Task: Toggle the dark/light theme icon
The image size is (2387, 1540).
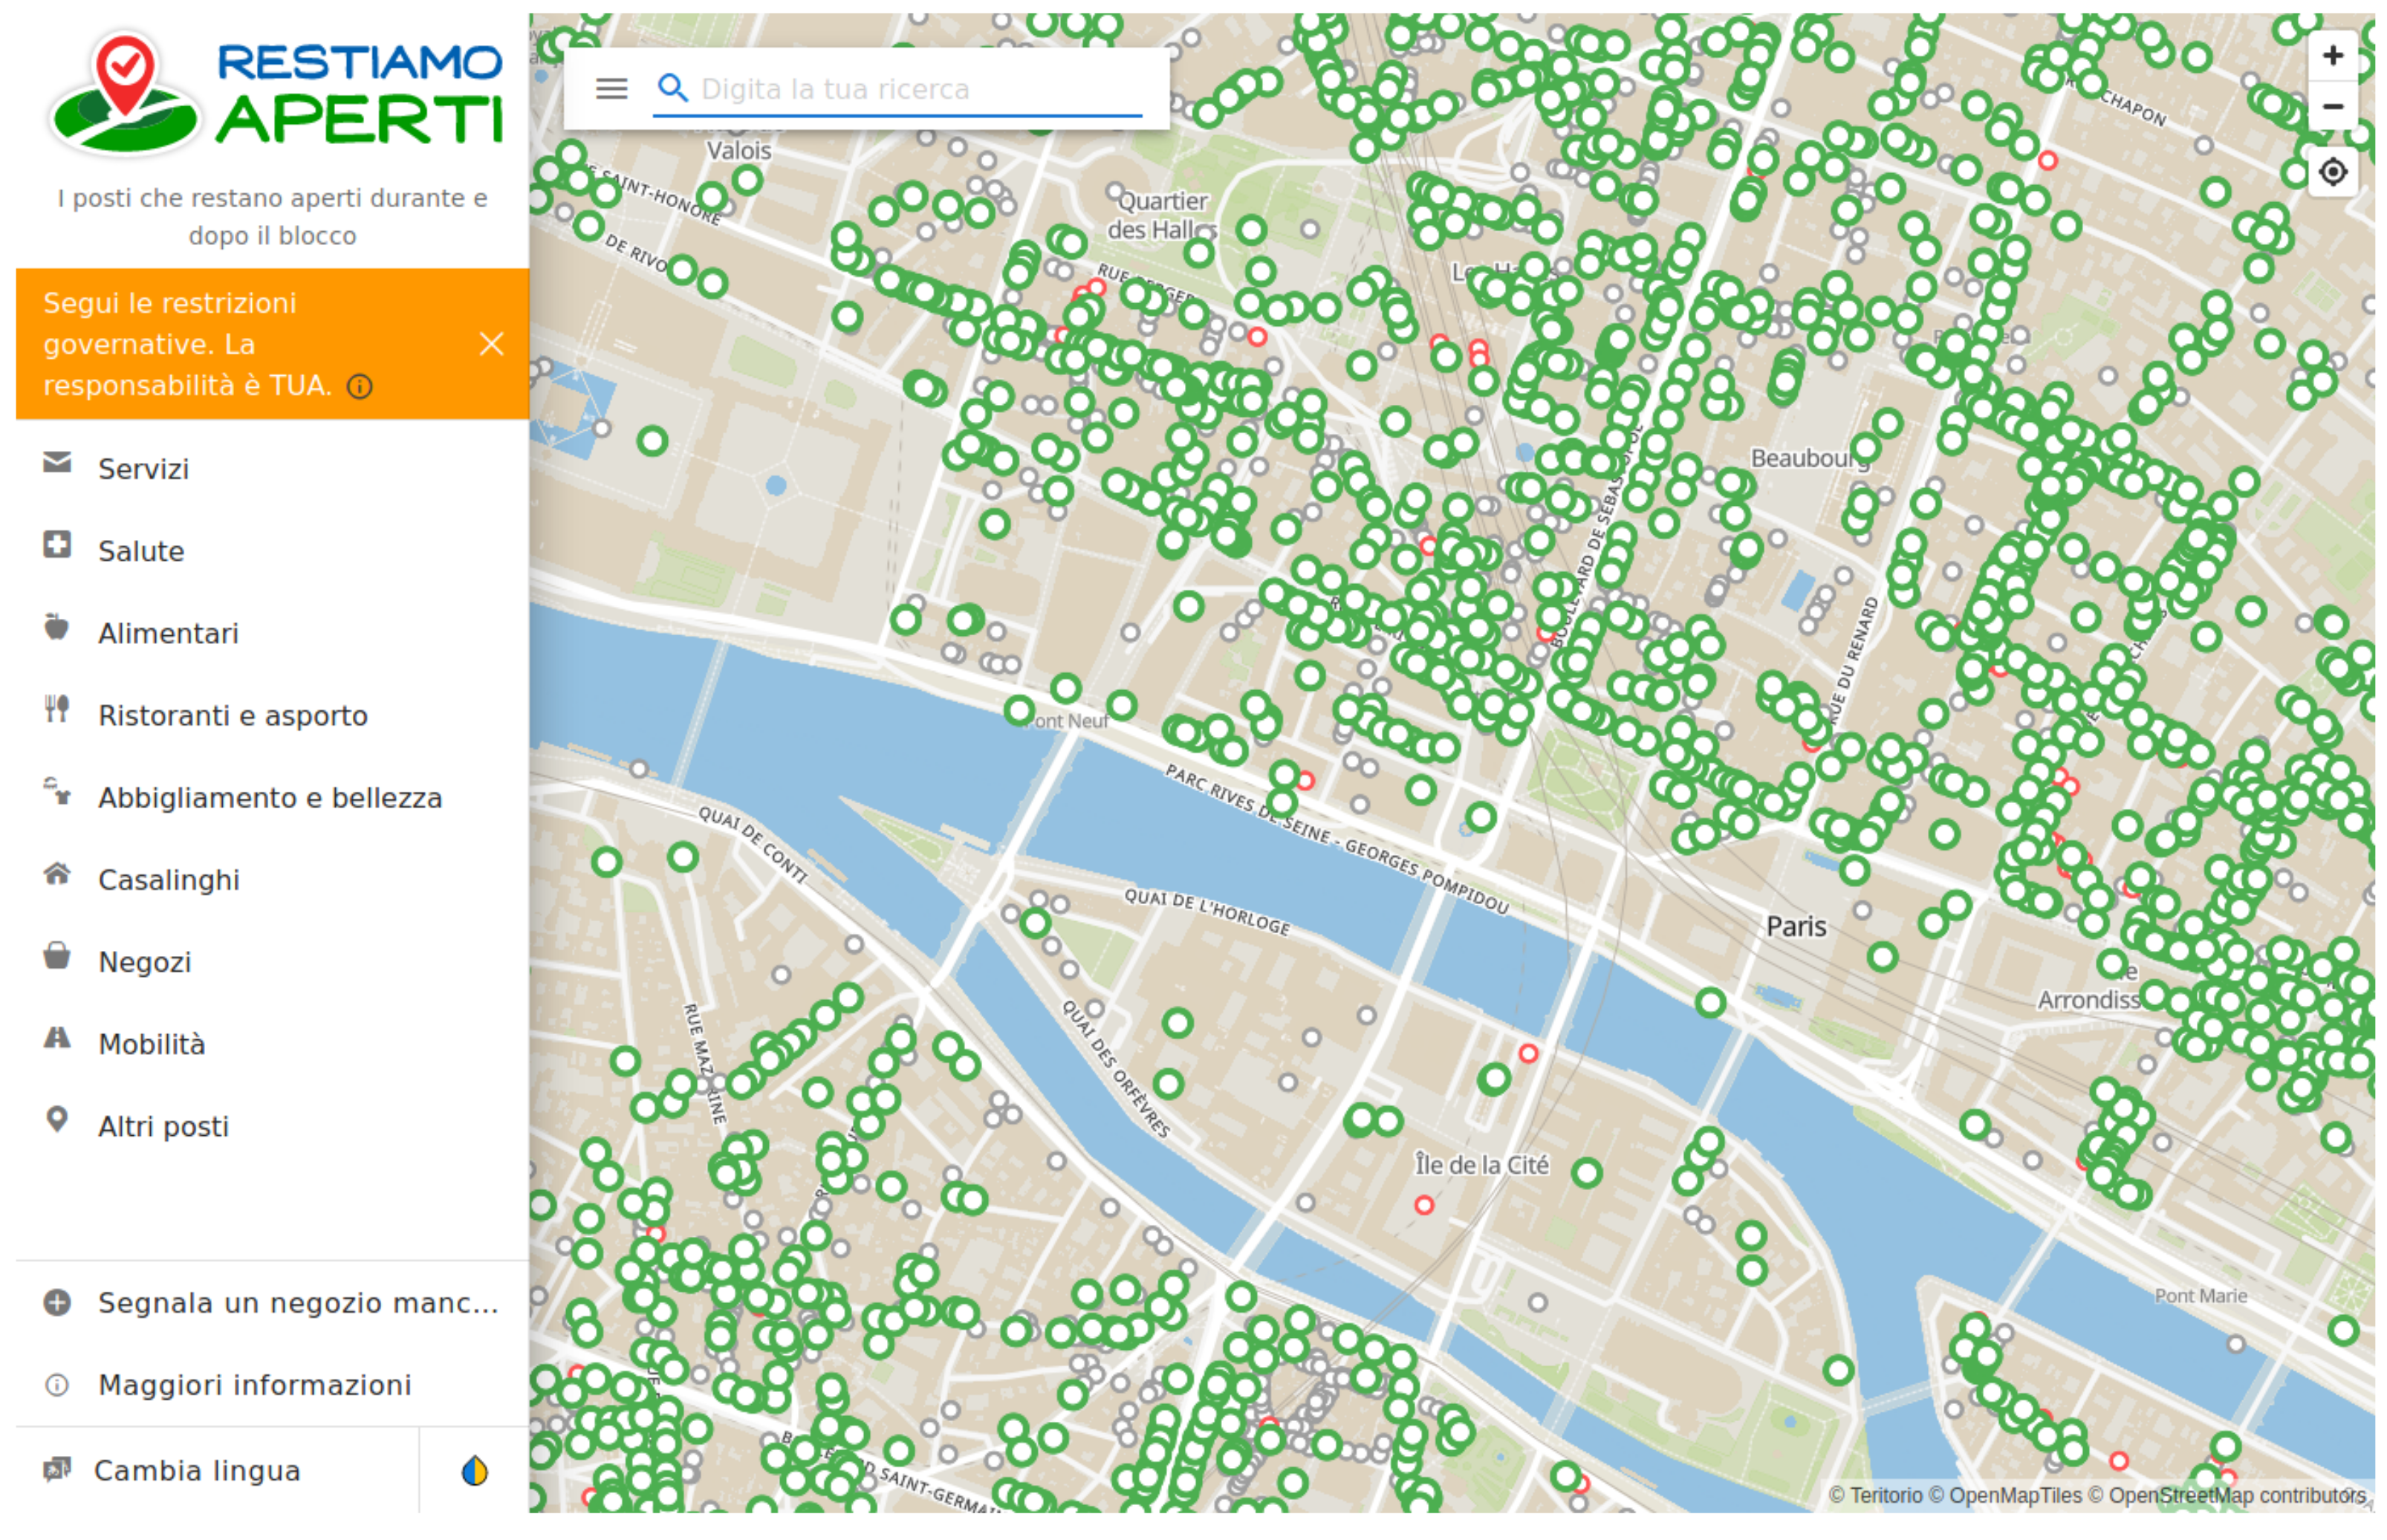Action: pos(474,1470)
